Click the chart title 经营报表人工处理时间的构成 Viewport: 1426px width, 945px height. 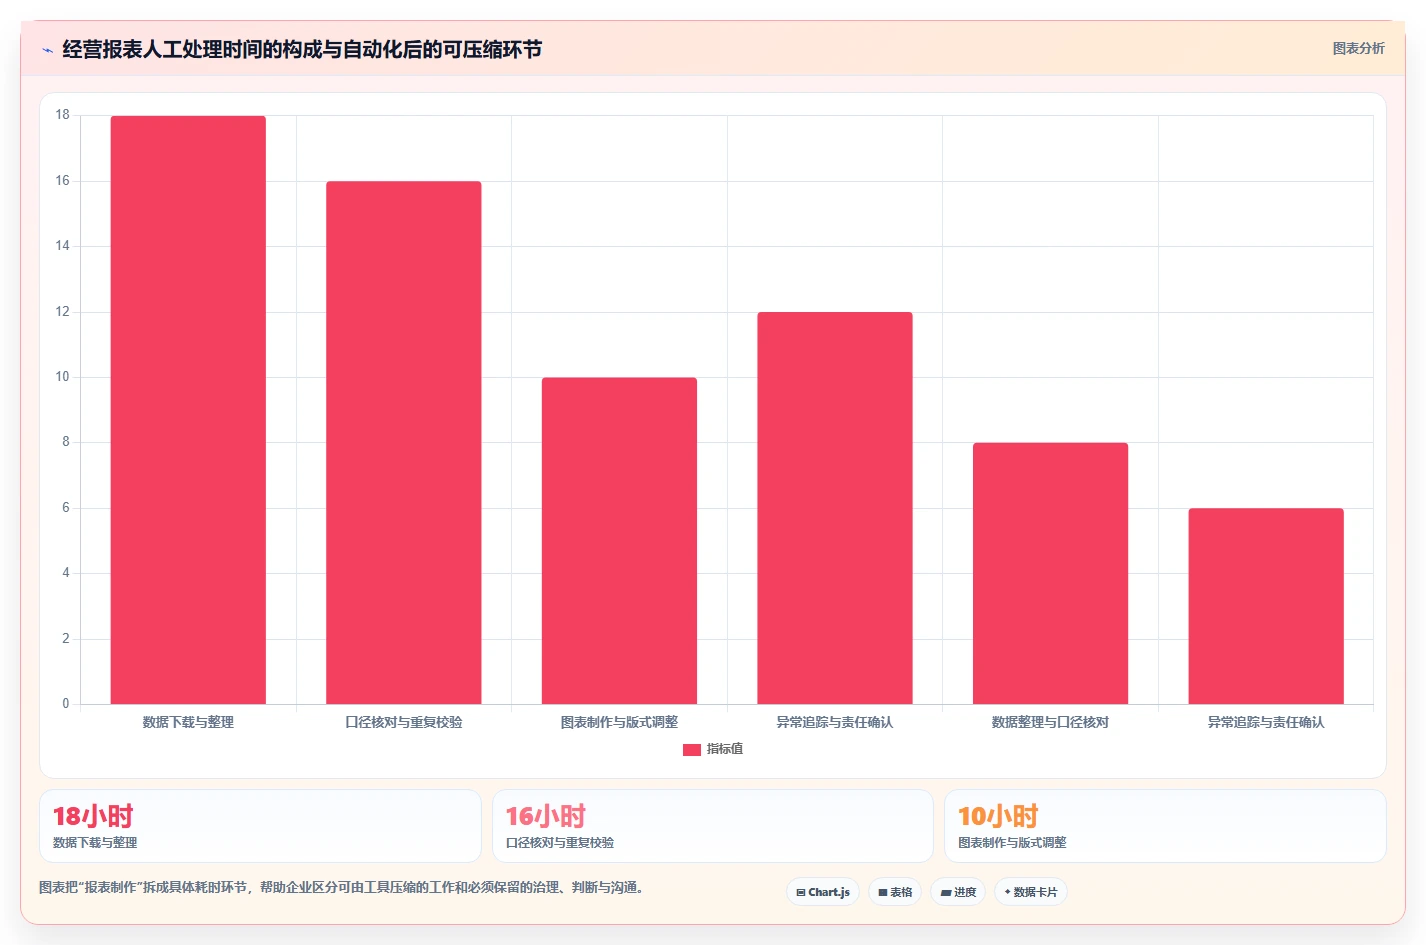[302, 49]
